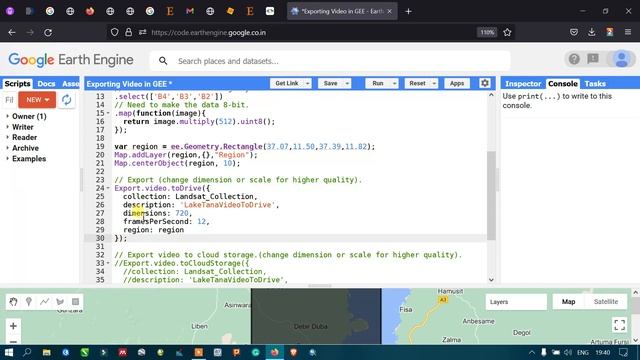Bookmark this page with star

coord(507,32)
